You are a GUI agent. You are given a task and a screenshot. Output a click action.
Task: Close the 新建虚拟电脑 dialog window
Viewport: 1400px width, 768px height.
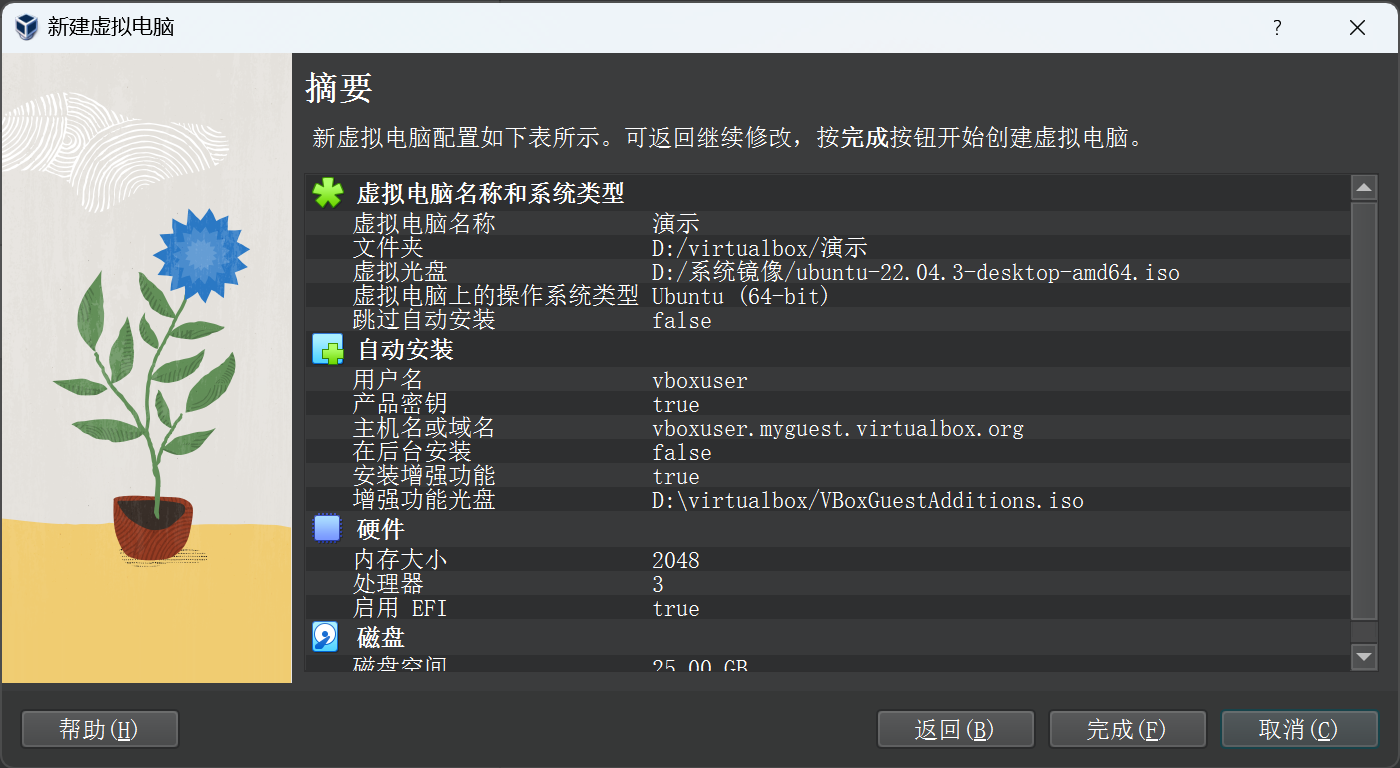(1357, 28)
